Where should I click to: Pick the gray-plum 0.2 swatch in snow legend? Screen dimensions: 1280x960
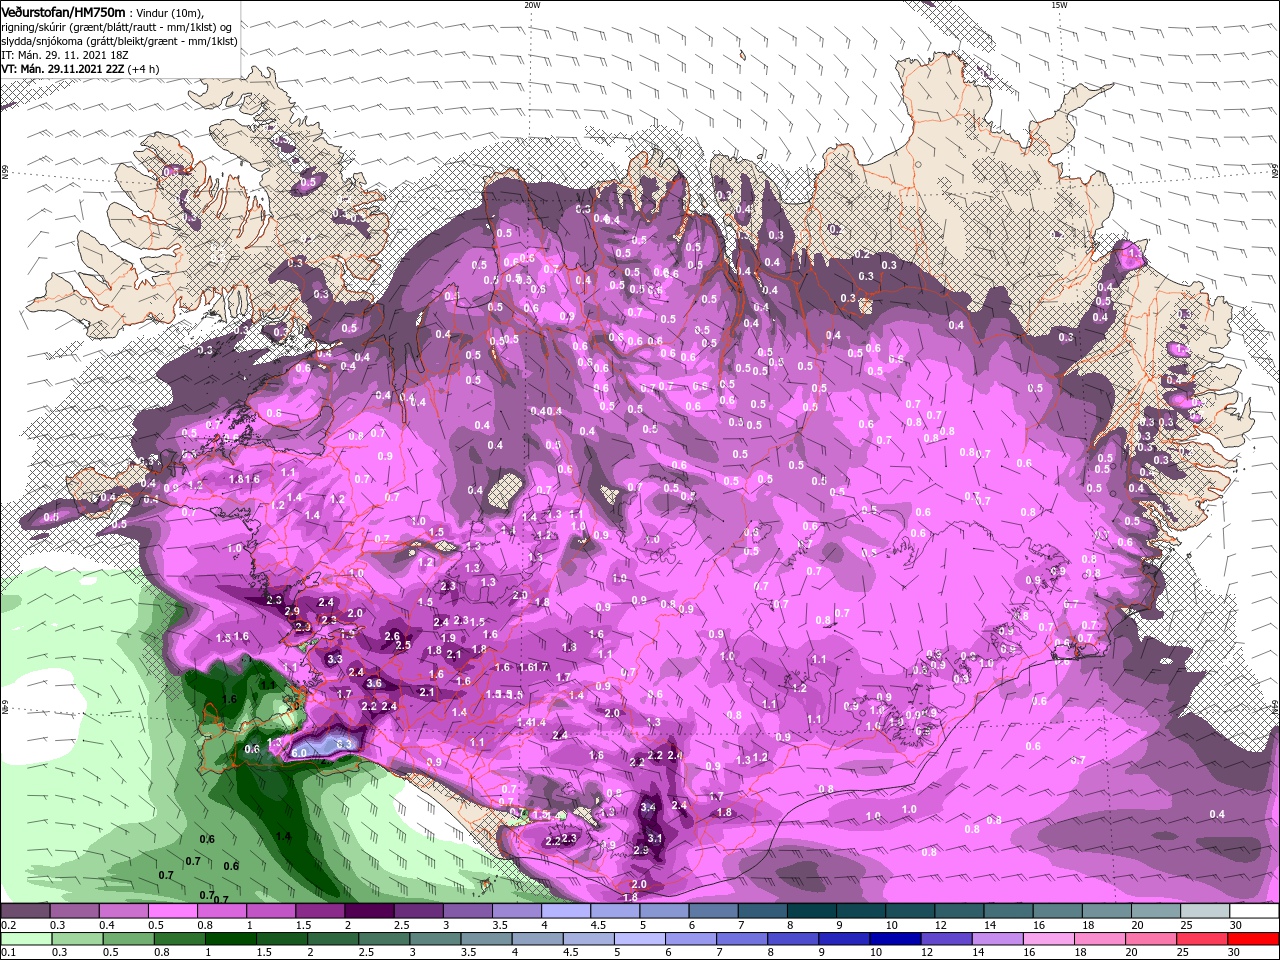(x=25, y=911)
